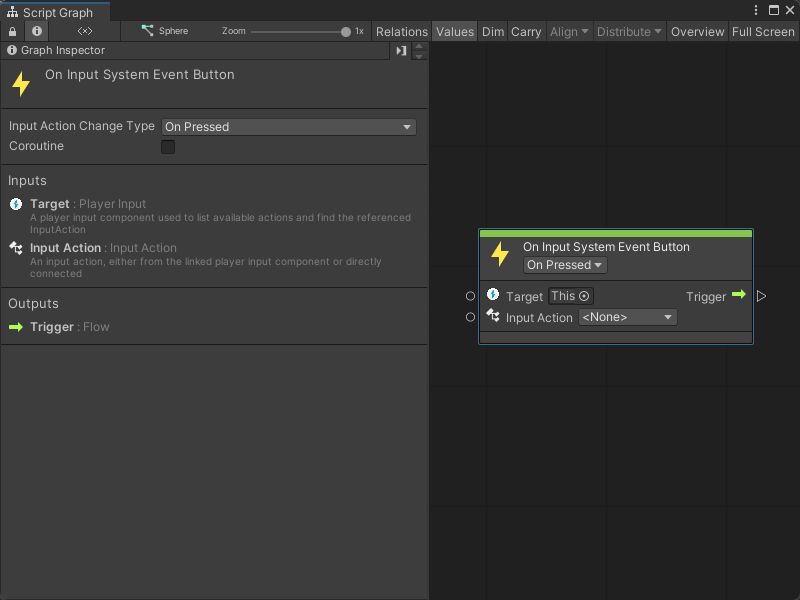Open the On Pressed dropdown on the node
Viewport: 800px width, 600px height.
click(x=565, y=265)
